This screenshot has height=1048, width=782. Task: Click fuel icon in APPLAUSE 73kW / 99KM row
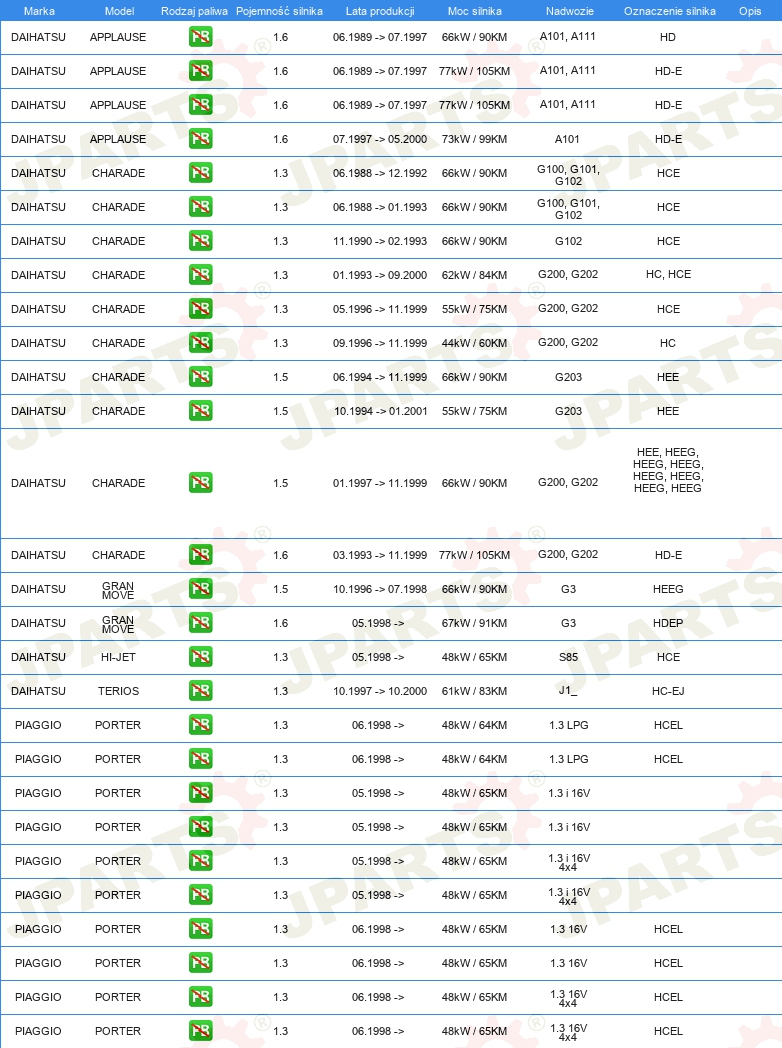click(201, 139)
